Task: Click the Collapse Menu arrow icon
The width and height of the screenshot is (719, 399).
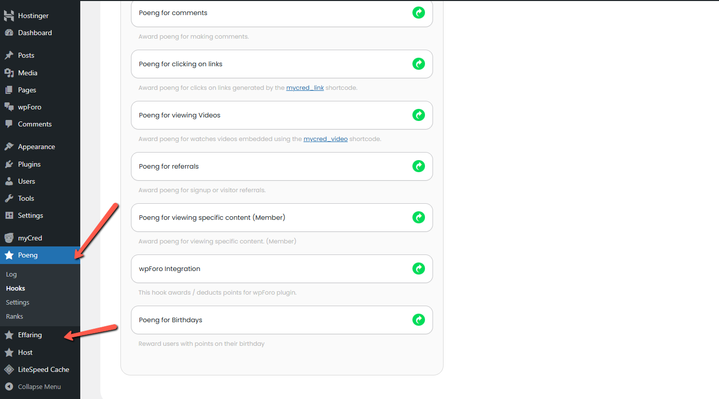Action: coord(9,387)
